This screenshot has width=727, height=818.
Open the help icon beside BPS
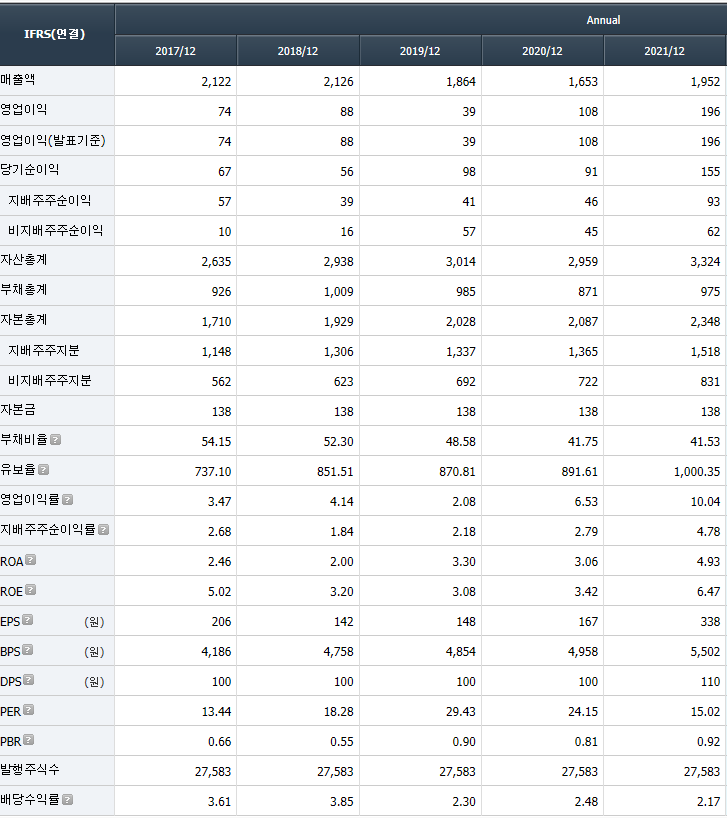pos(28,649)
